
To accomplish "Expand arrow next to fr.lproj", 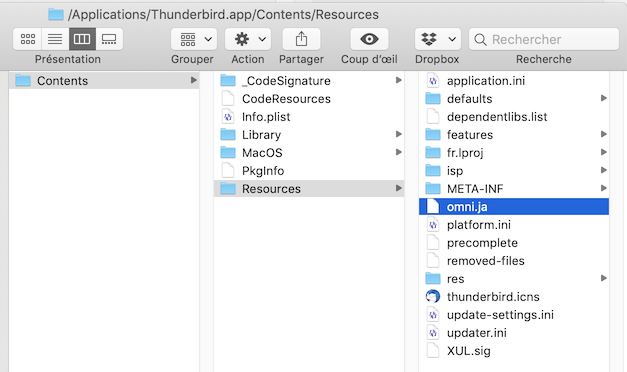I will click(x=604, y=152).
